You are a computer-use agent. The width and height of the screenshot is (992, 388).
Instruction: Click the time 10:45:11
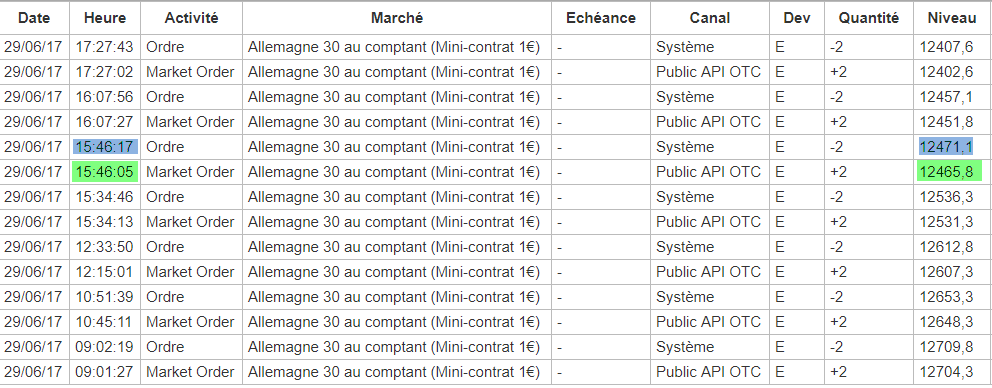click(x=103, y=322)
